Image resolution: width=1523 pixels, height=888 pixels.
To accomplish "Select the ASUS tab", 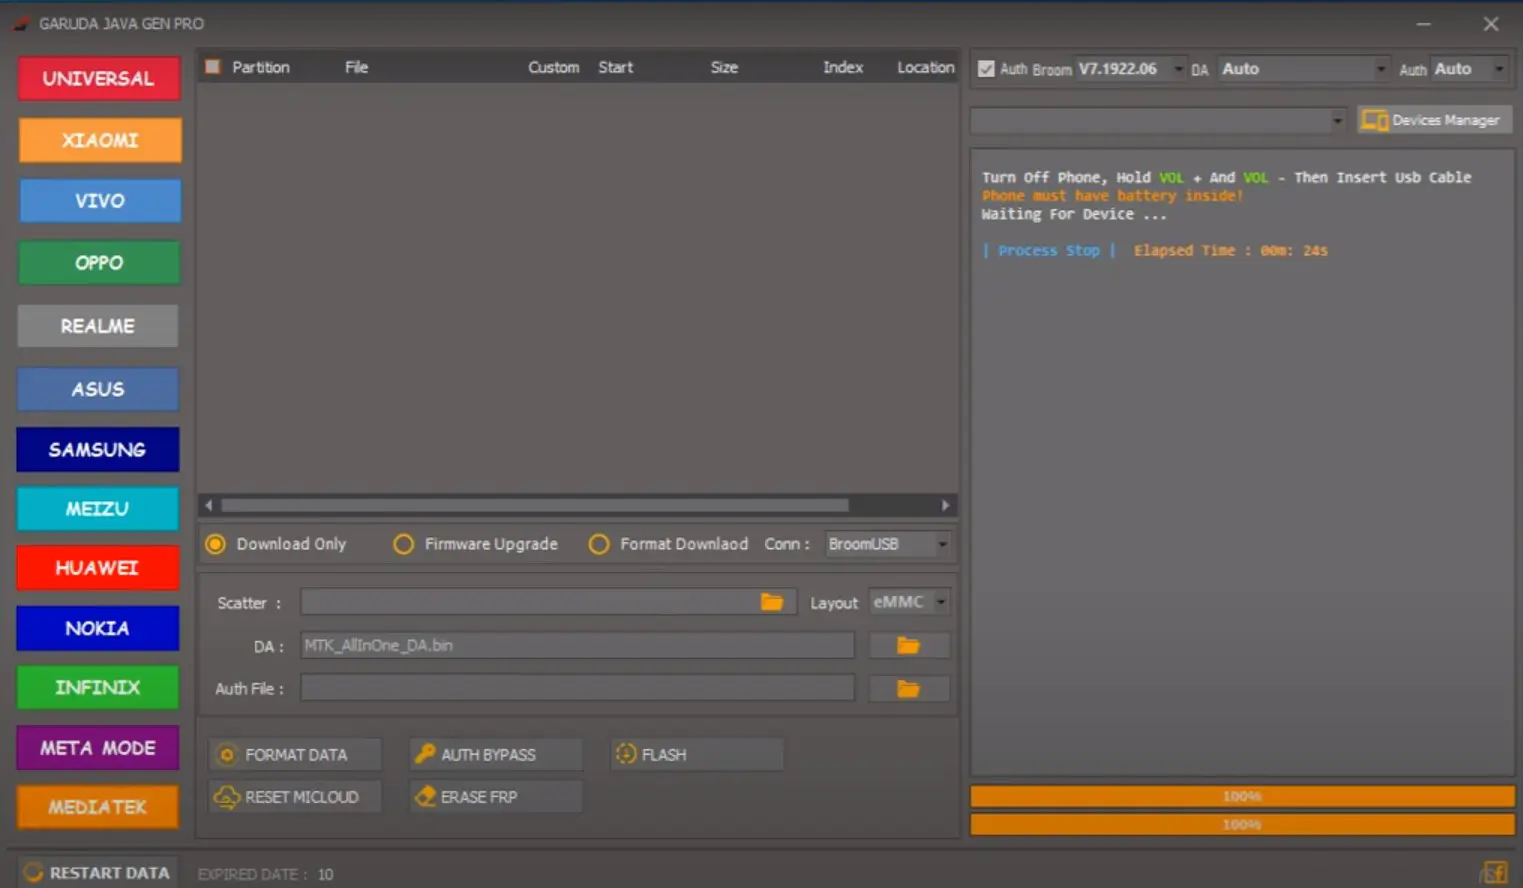I will click(x=98, y=389).
